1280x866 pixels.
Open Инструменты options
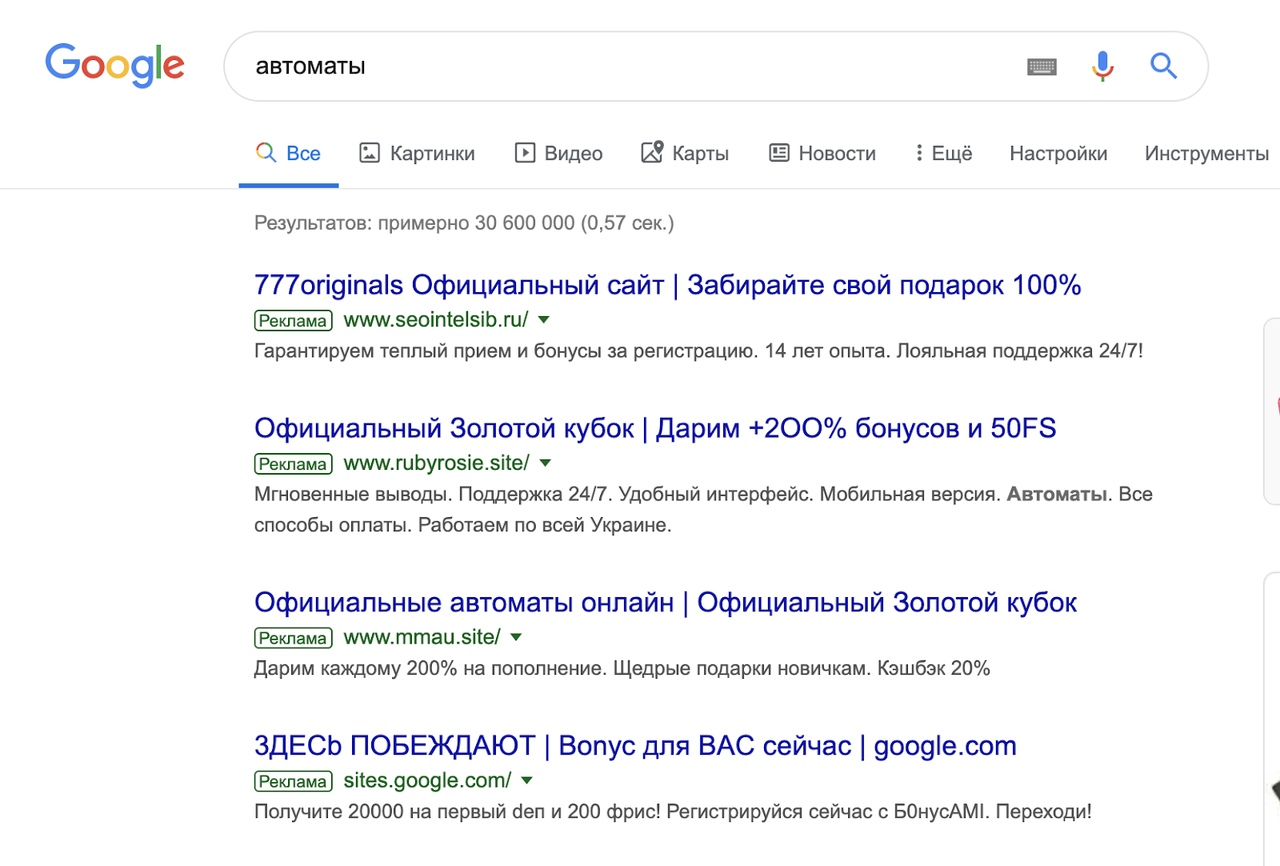pos(1206,153)
